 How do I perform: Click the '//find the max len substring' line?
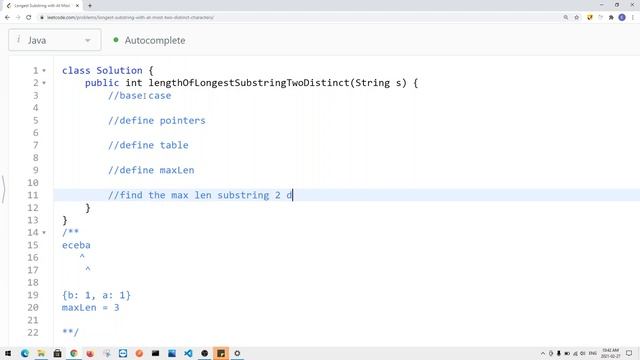pos(200,195)
